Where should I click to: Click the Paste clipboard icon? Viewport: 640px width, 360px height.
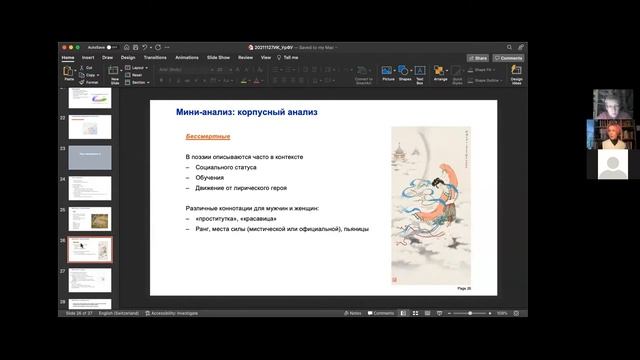68,71
